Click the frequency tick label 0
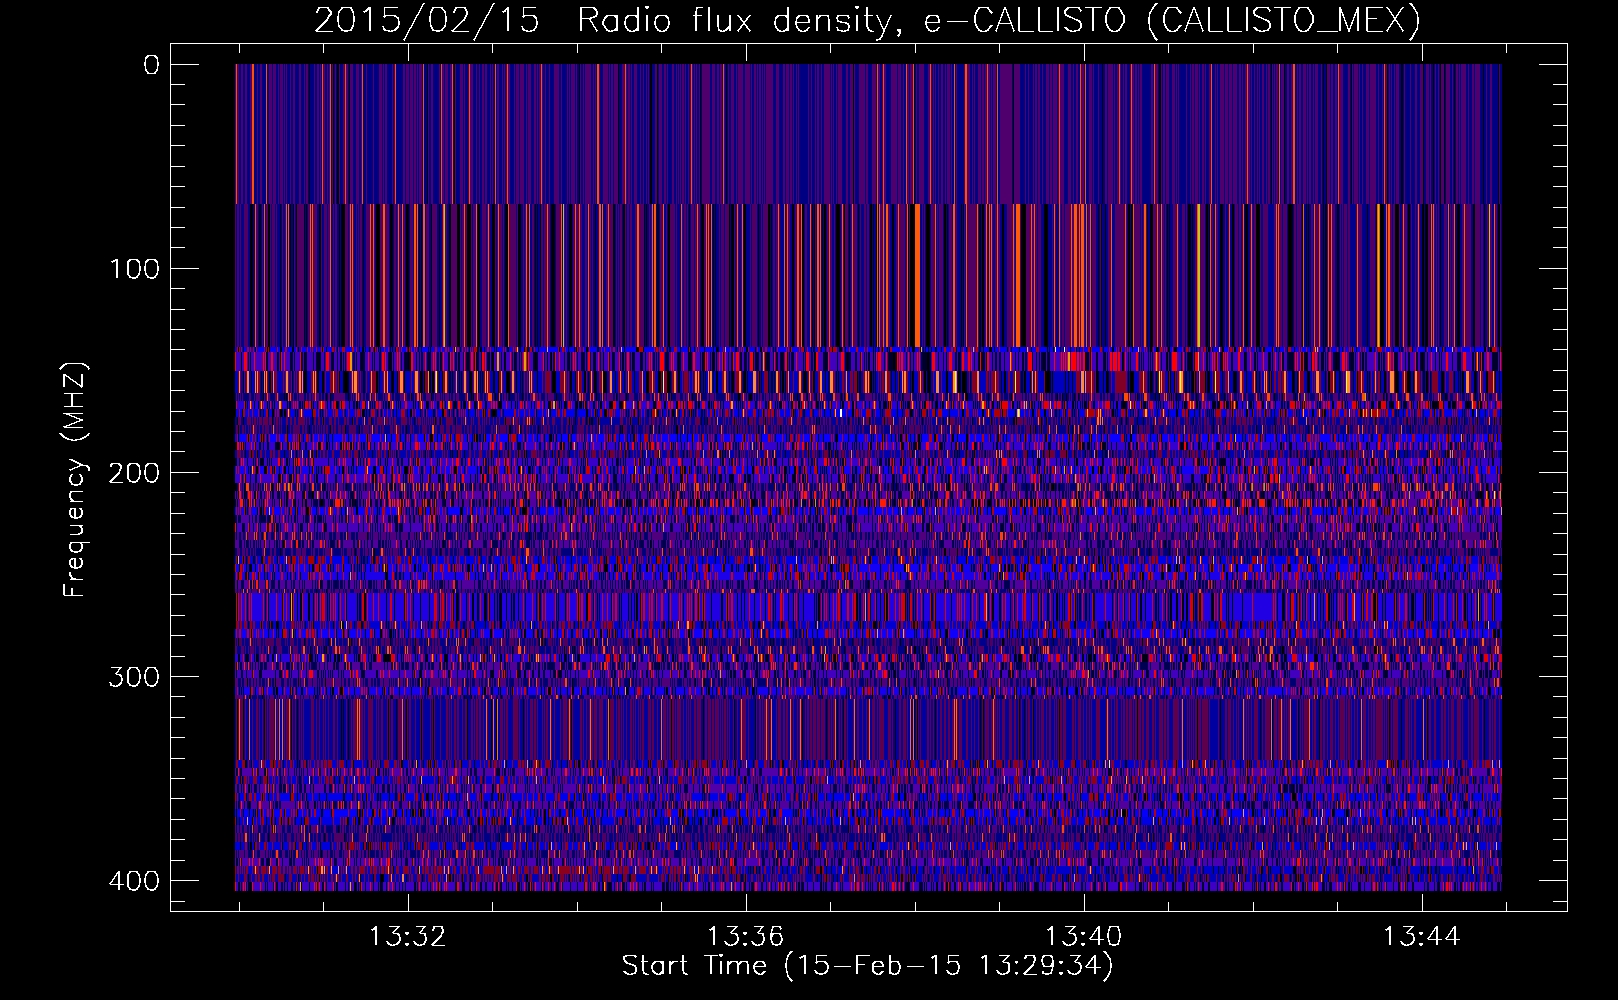1618x1000 pixels. (151, 65)
